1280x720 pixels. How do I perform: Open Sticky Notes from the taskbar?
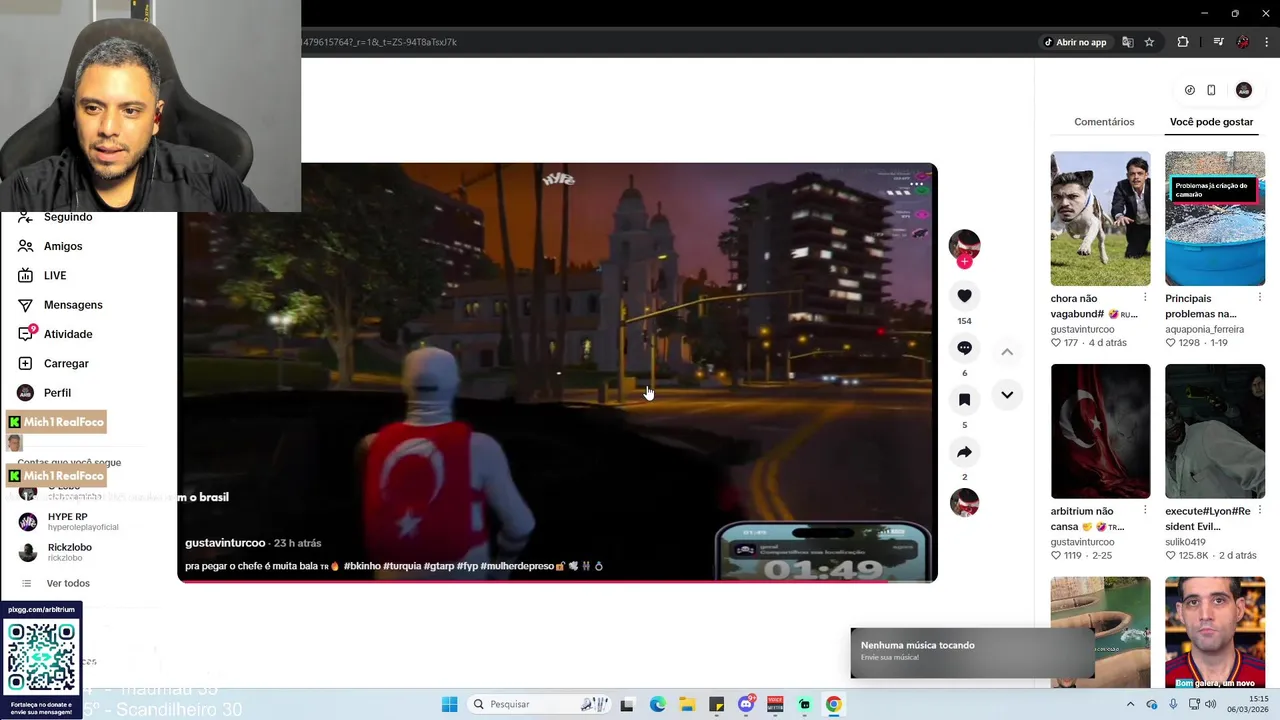coord(716,704)
